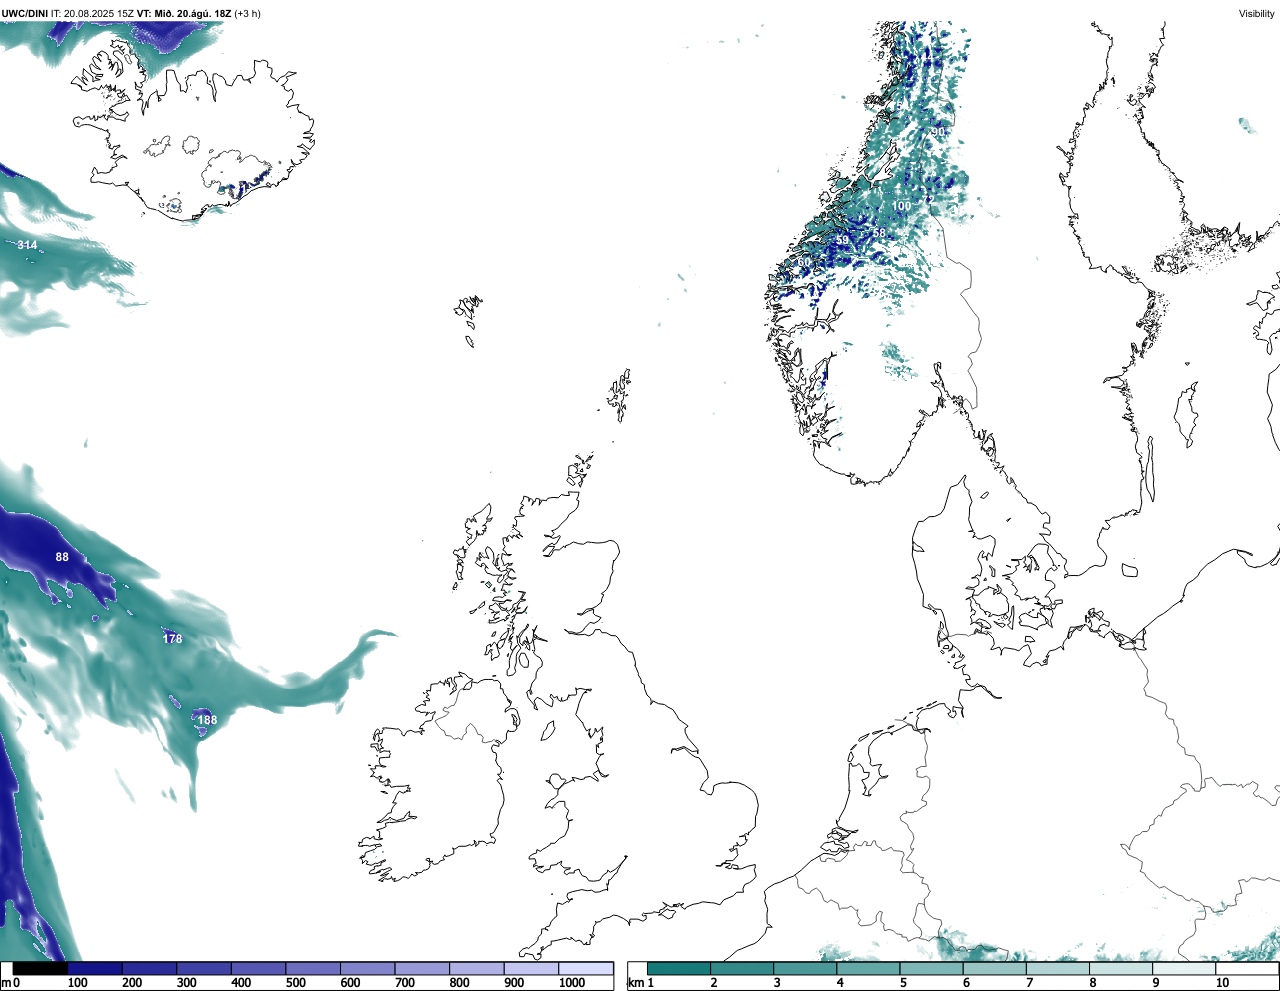This screenshot has width=1280, height=991.
Task: Click the 'Mið. 20.ágú. 18Z' valid time
Action: click(x=192, y=13)
